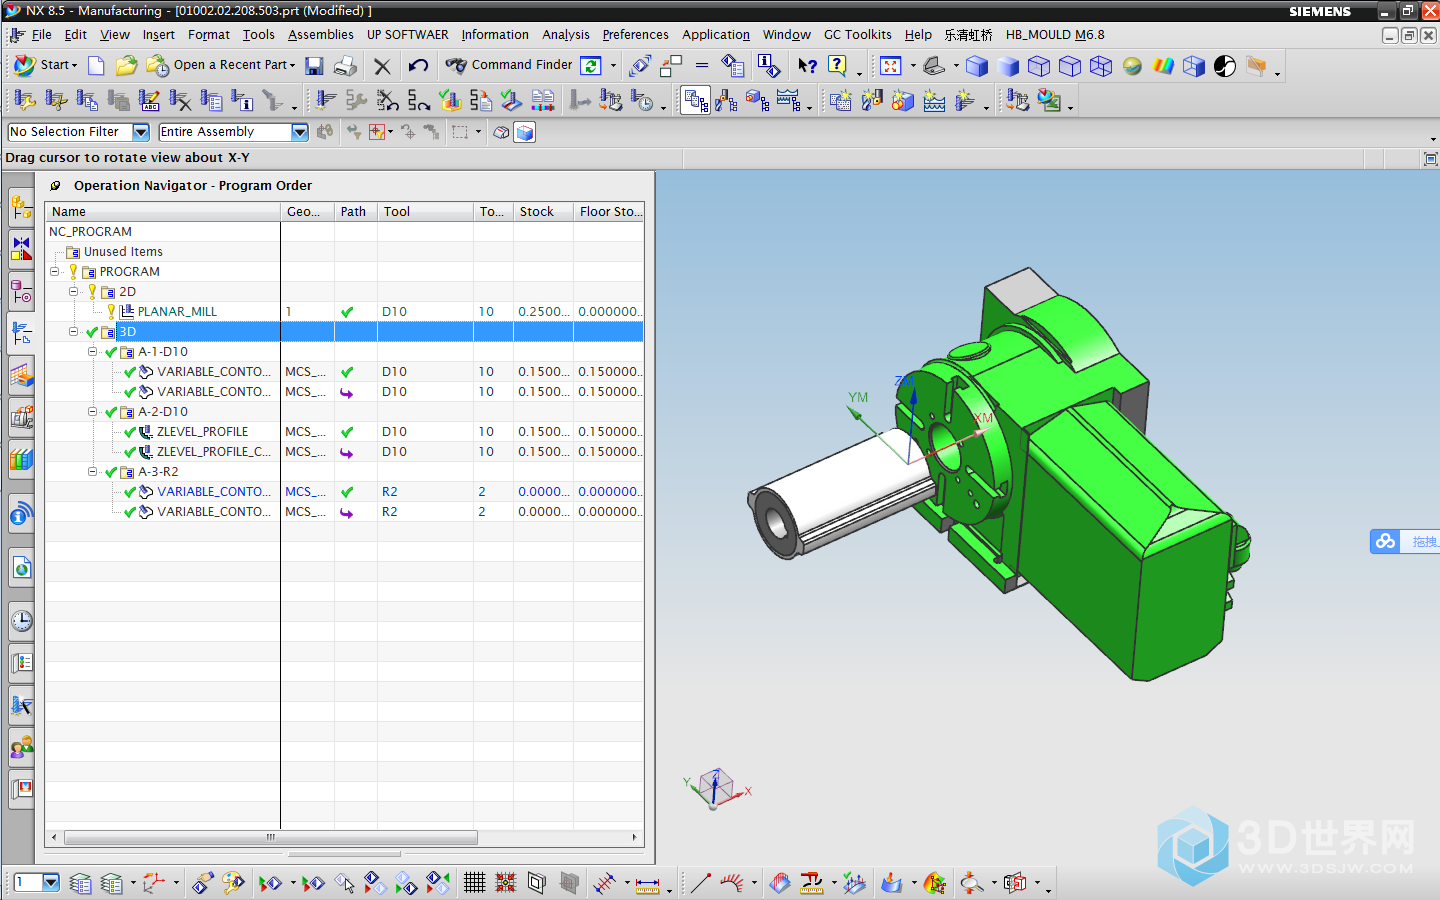
Task: Toggle the pin icon on Operation Navigator
Action: click(x=55, y=185)
